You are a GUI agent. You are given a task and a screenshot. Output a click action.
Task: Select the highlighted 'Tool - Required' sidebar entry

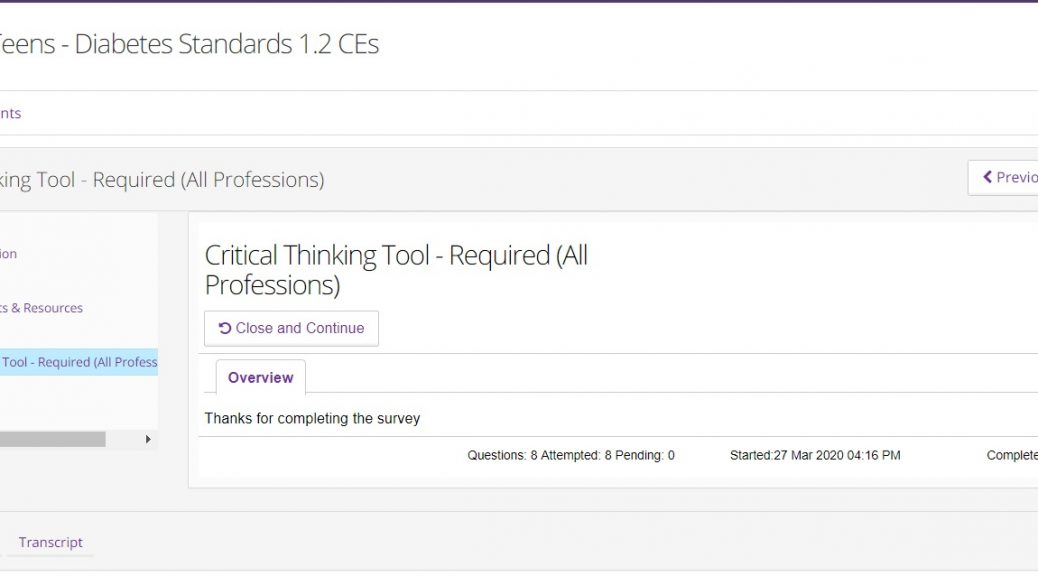click(x=78, y=362)
